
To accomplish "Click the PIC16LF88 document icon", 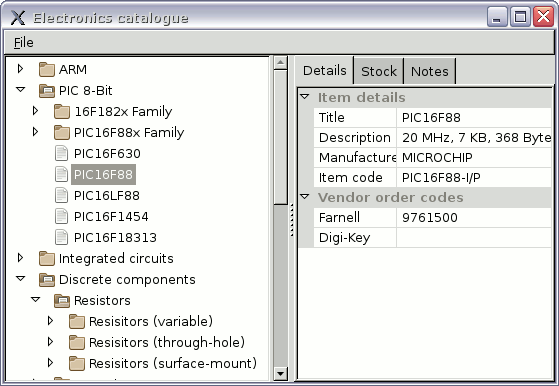I will coord(61,196).
